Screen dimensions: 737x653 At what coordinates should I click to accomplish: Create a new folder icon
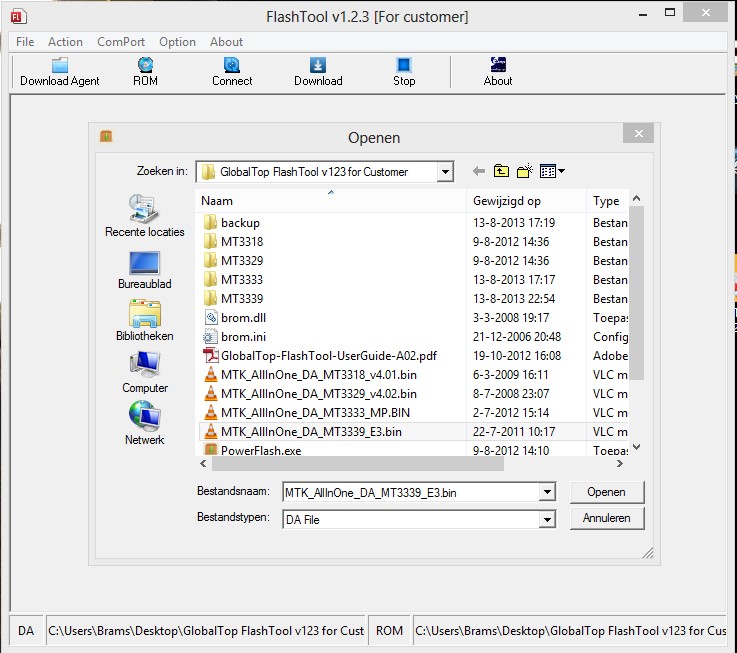click(524, 171)
